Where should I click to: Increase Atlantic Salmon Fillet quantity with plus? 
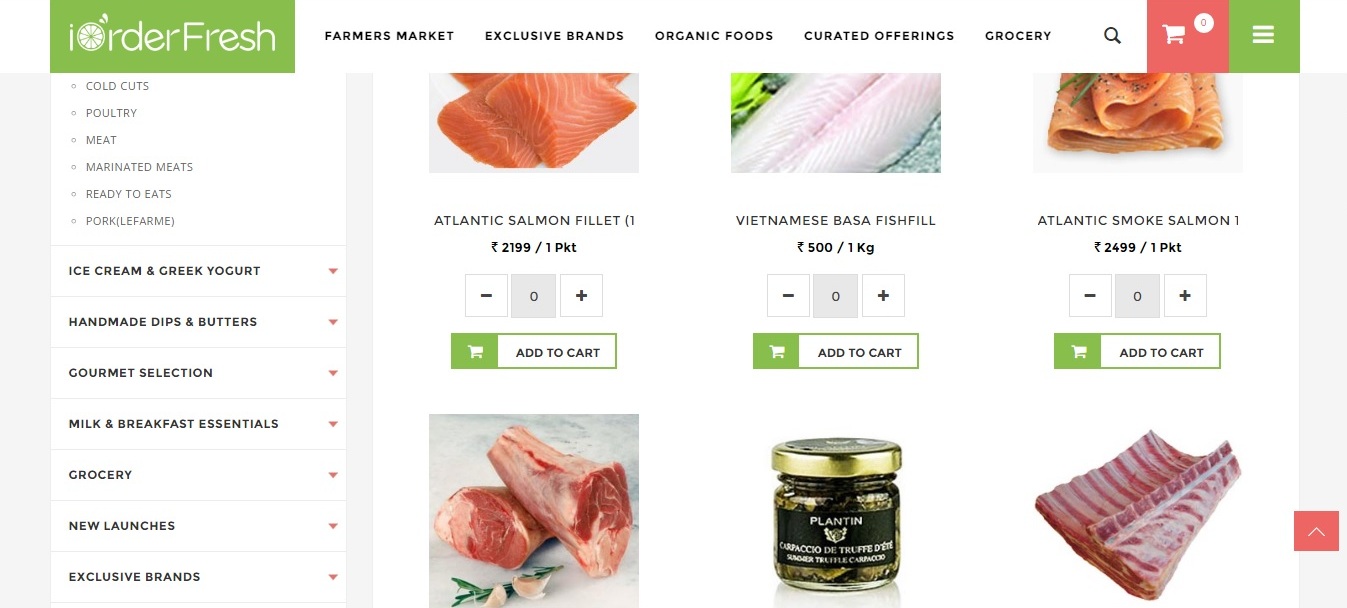581,296
